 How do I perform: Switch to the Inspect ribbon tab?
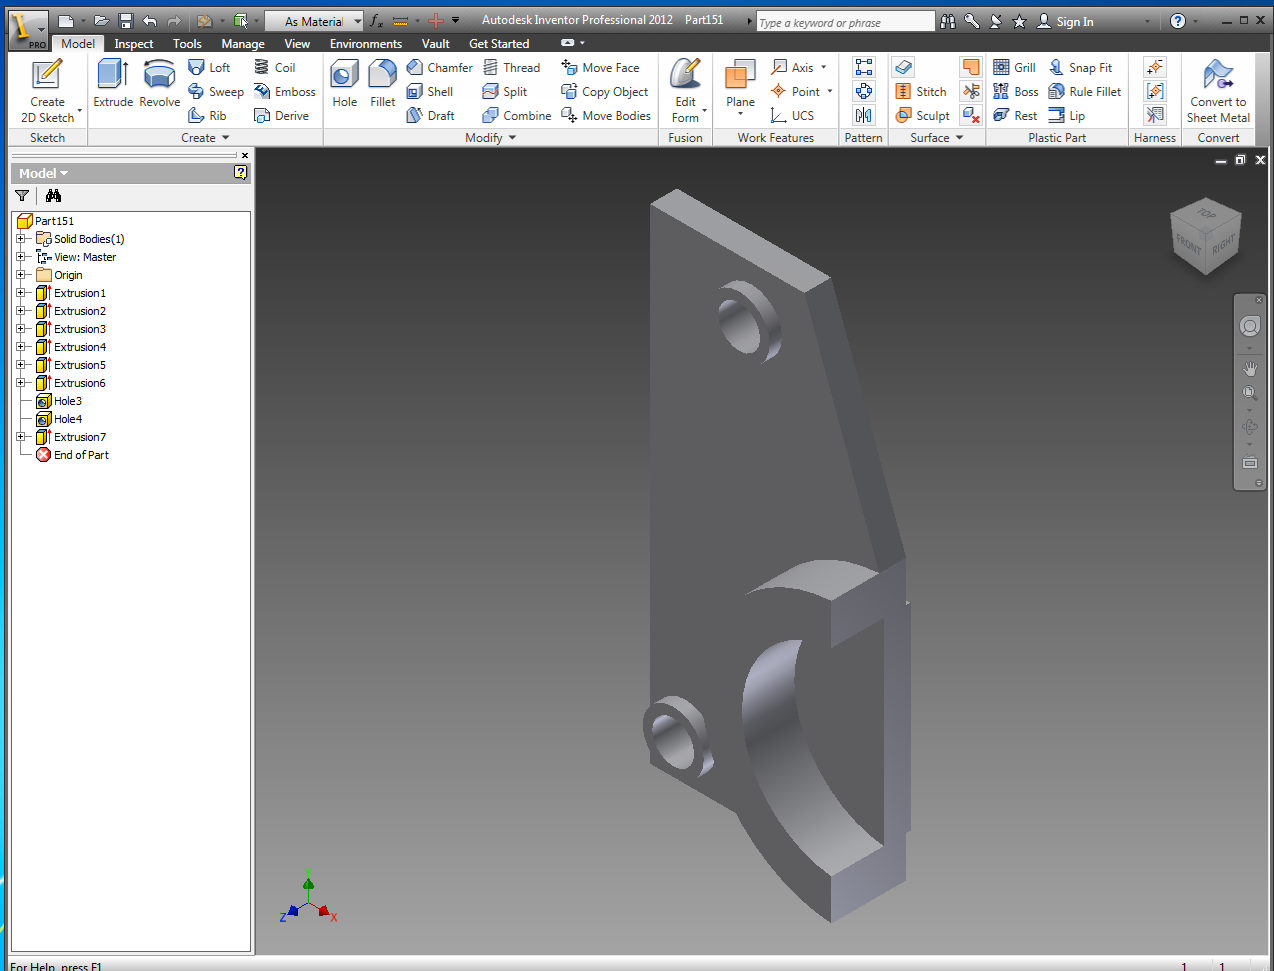[x=133, y=43]
